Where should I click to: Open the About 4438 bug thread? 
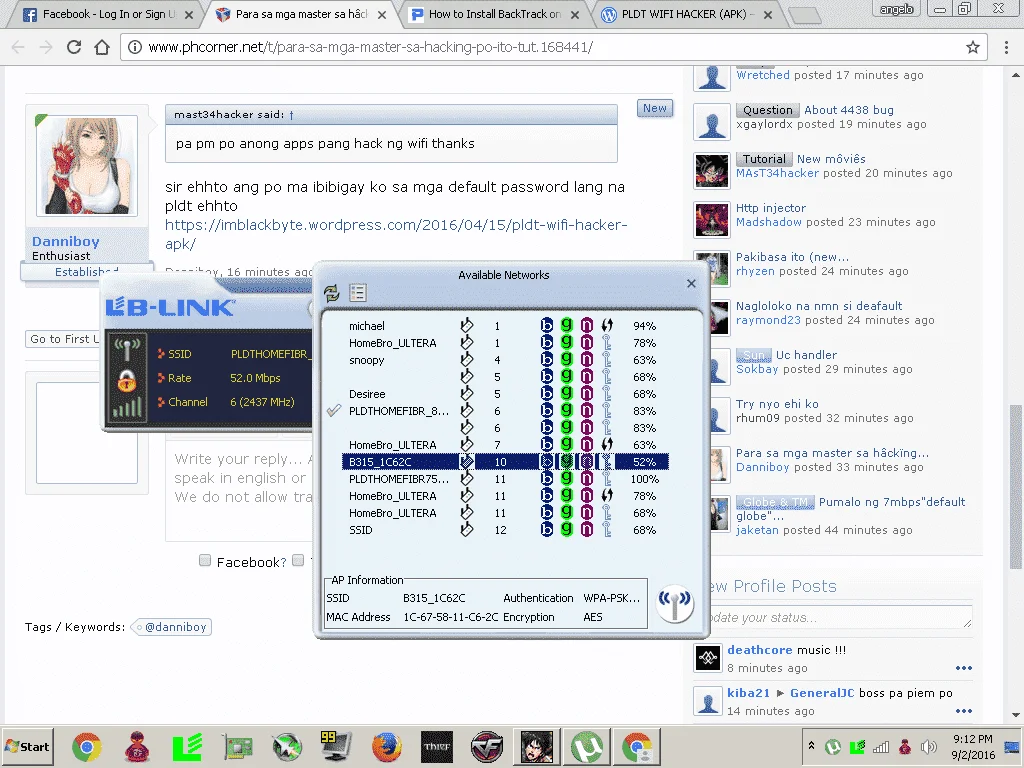(x=848, y=110)
